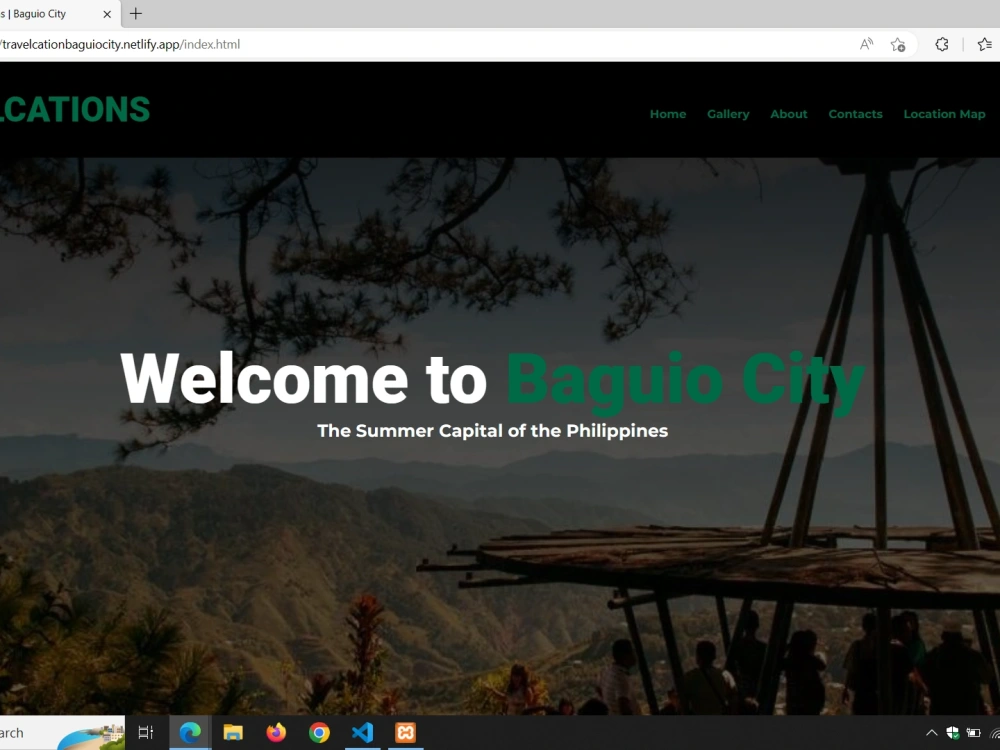The image size is (1000, 750).
Task: Open the Location Map page
Action: pyautogui.click(x=944, y=114)
